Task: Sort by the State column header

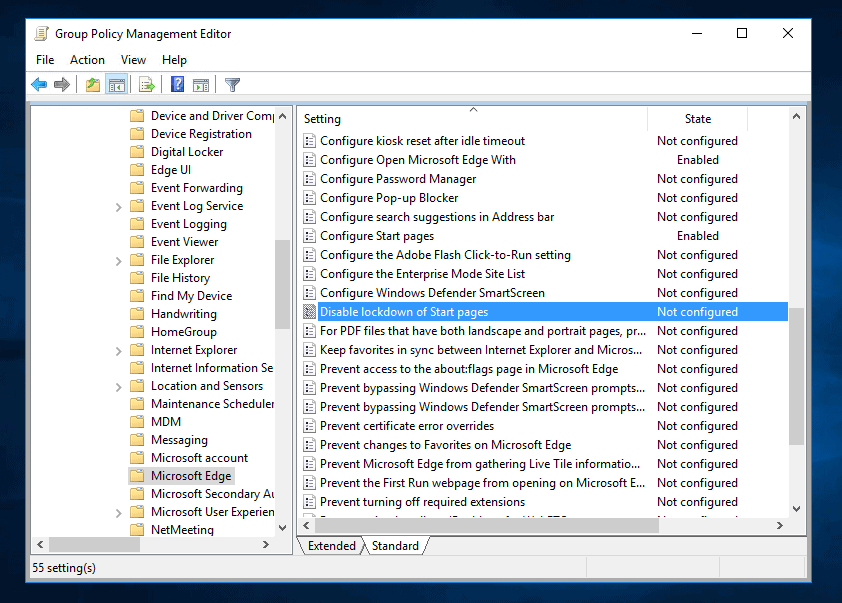Action: [698, 119]
